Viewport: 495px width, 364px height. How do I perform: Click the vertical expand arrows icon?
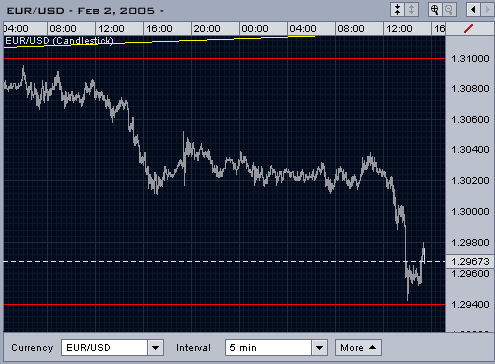412,10
